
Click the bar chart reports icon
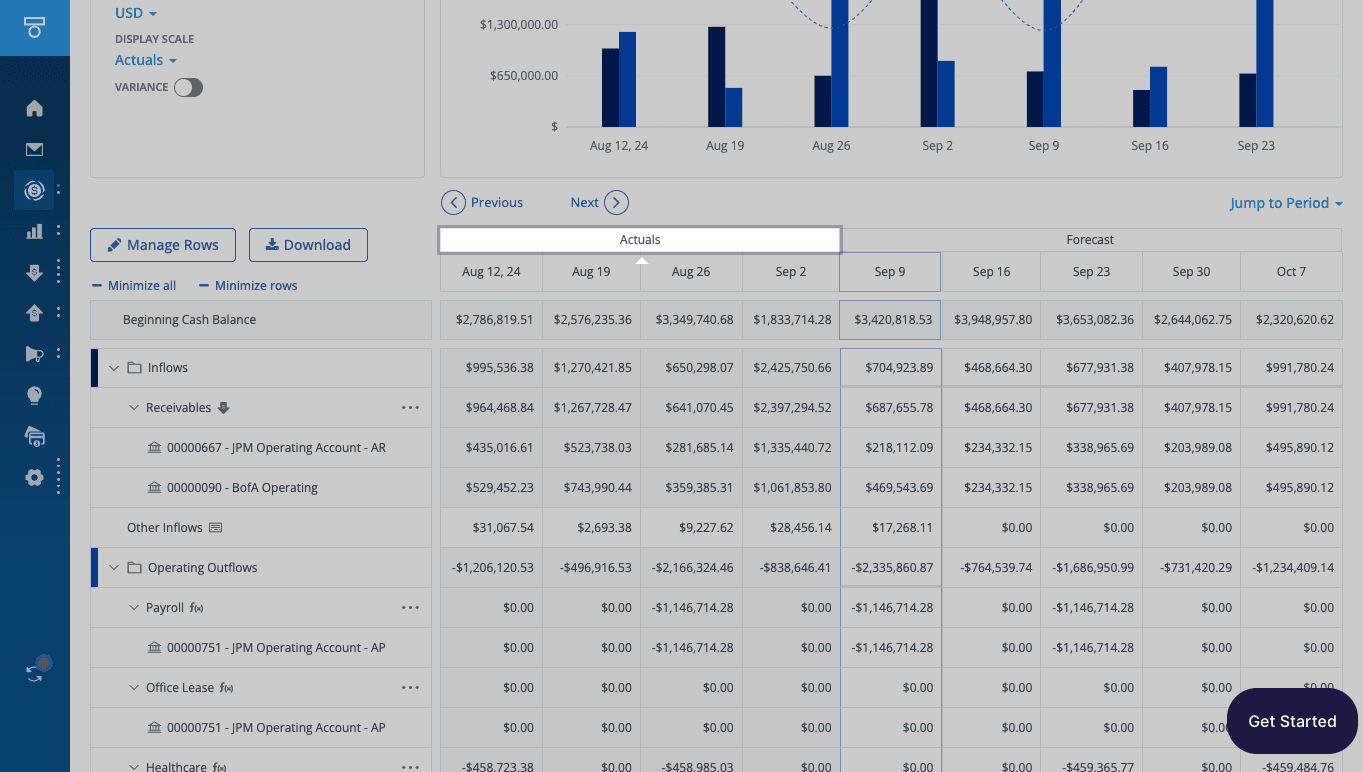[x=34, y=231]
